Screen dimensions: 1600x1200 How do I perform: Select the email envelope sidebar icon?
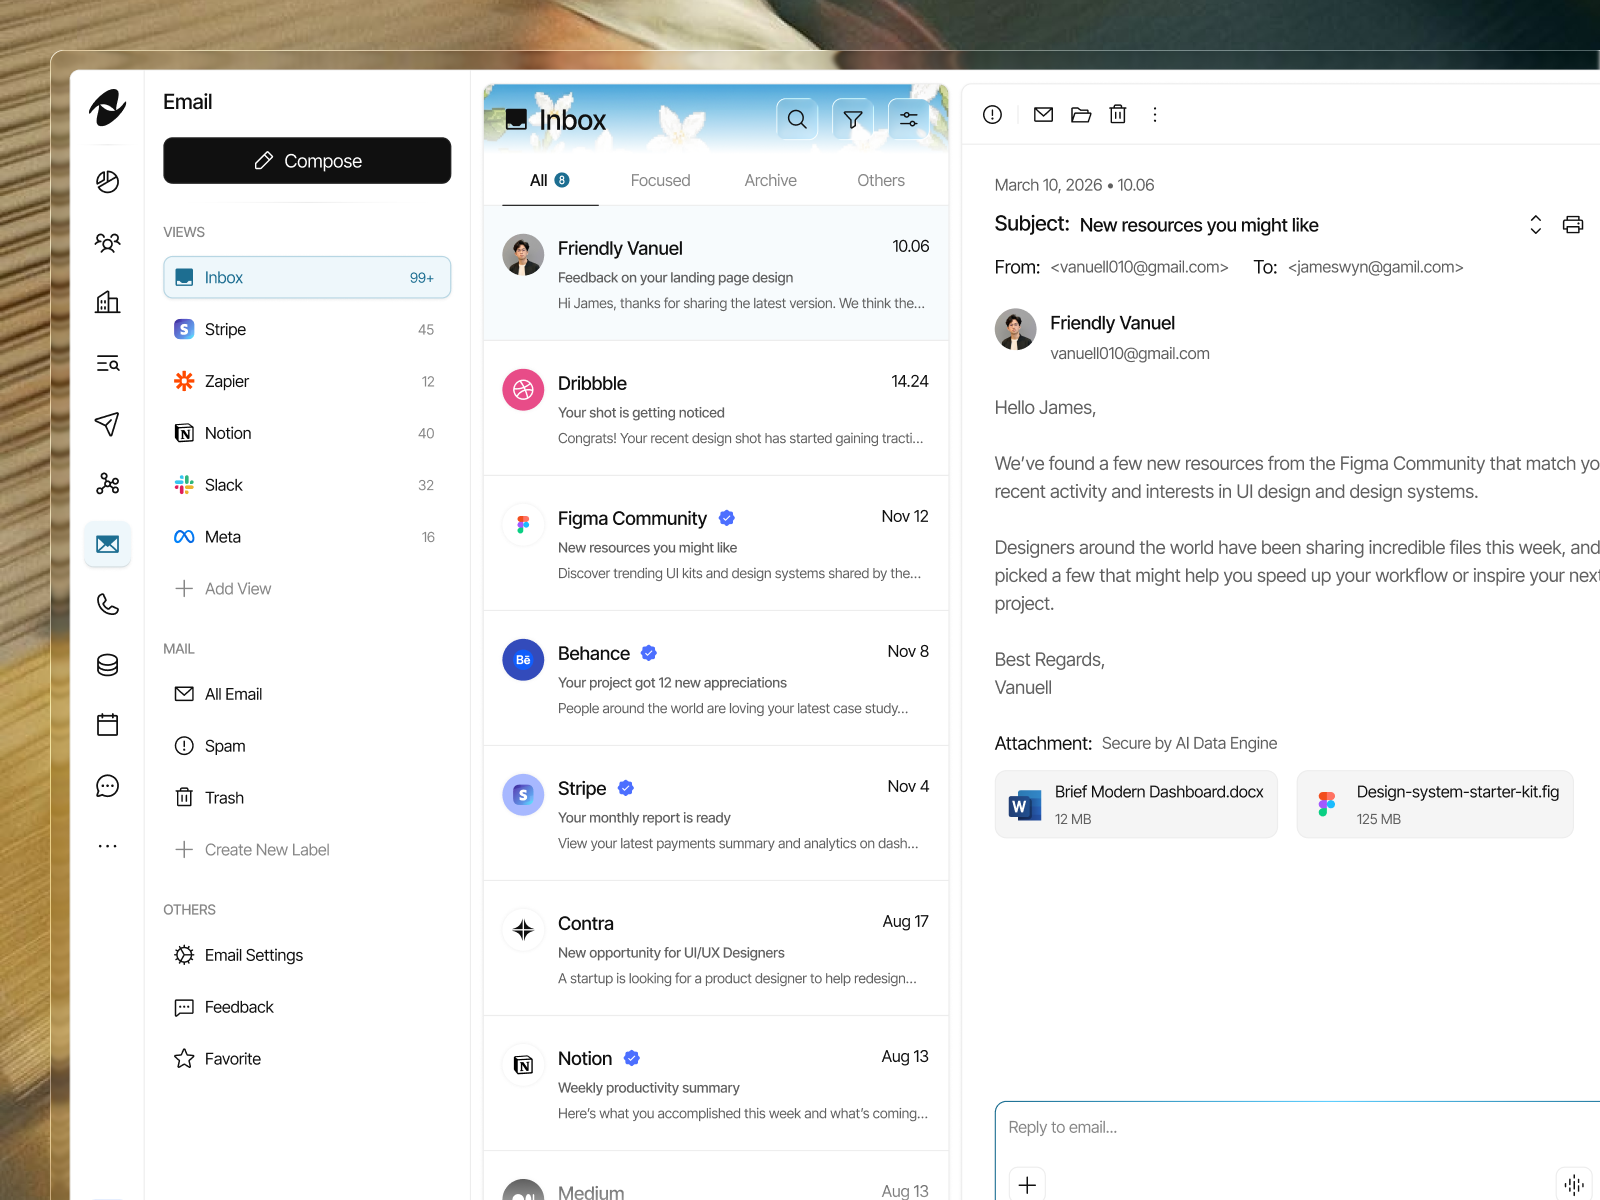coord(107,544)
